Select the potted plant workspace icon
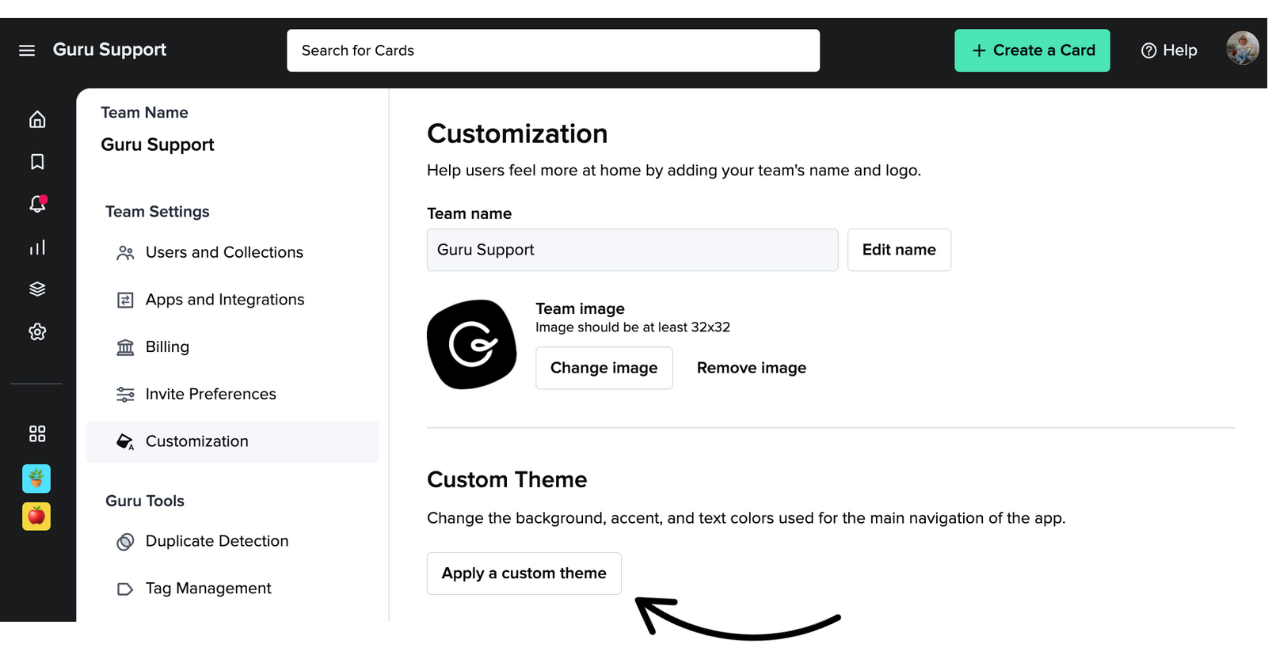The width and height of the screenshot is (1280, 650). (36, 478)
